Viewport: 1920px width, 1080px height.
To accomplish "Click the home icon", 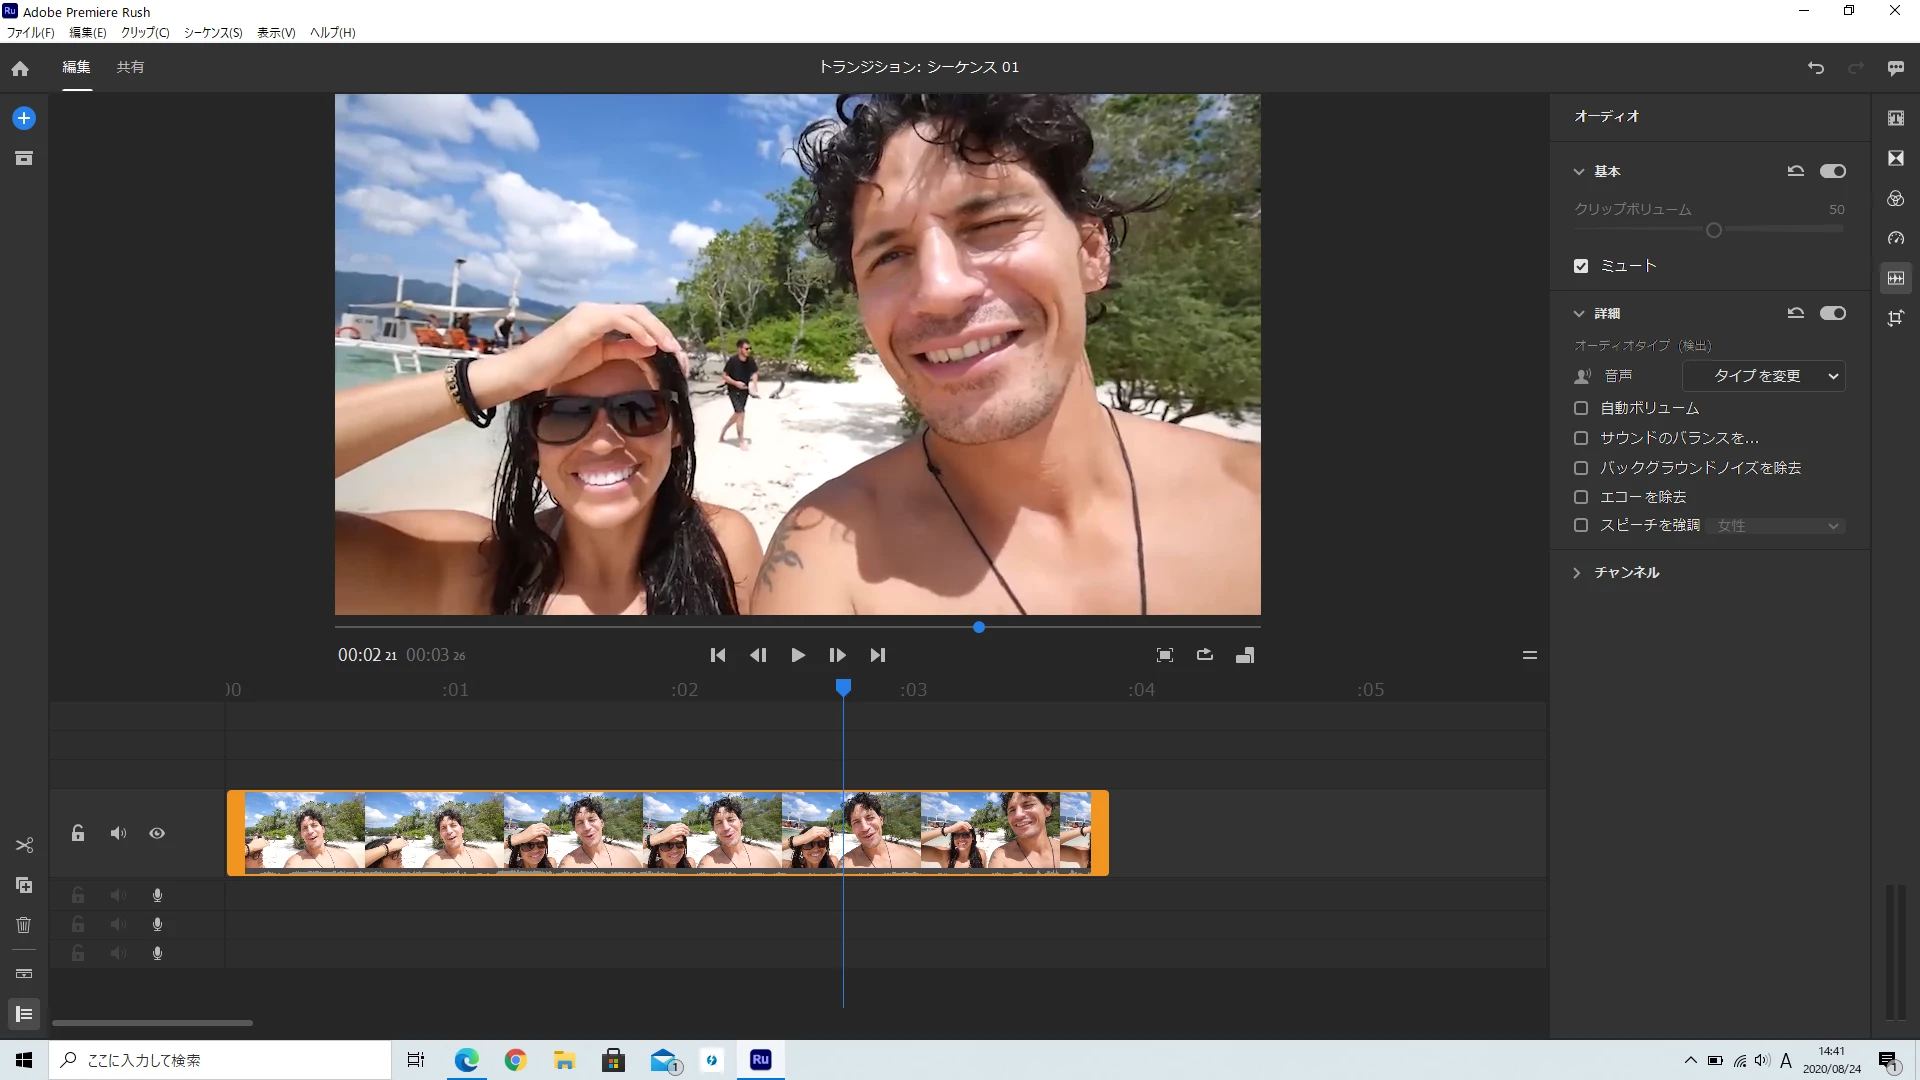I will coord(20,68).
